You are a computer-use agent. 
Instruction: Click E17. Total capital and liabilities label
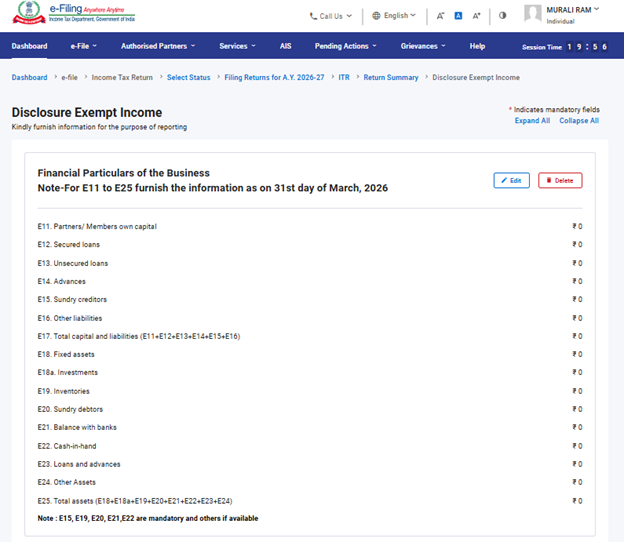[x=139, y=336]
